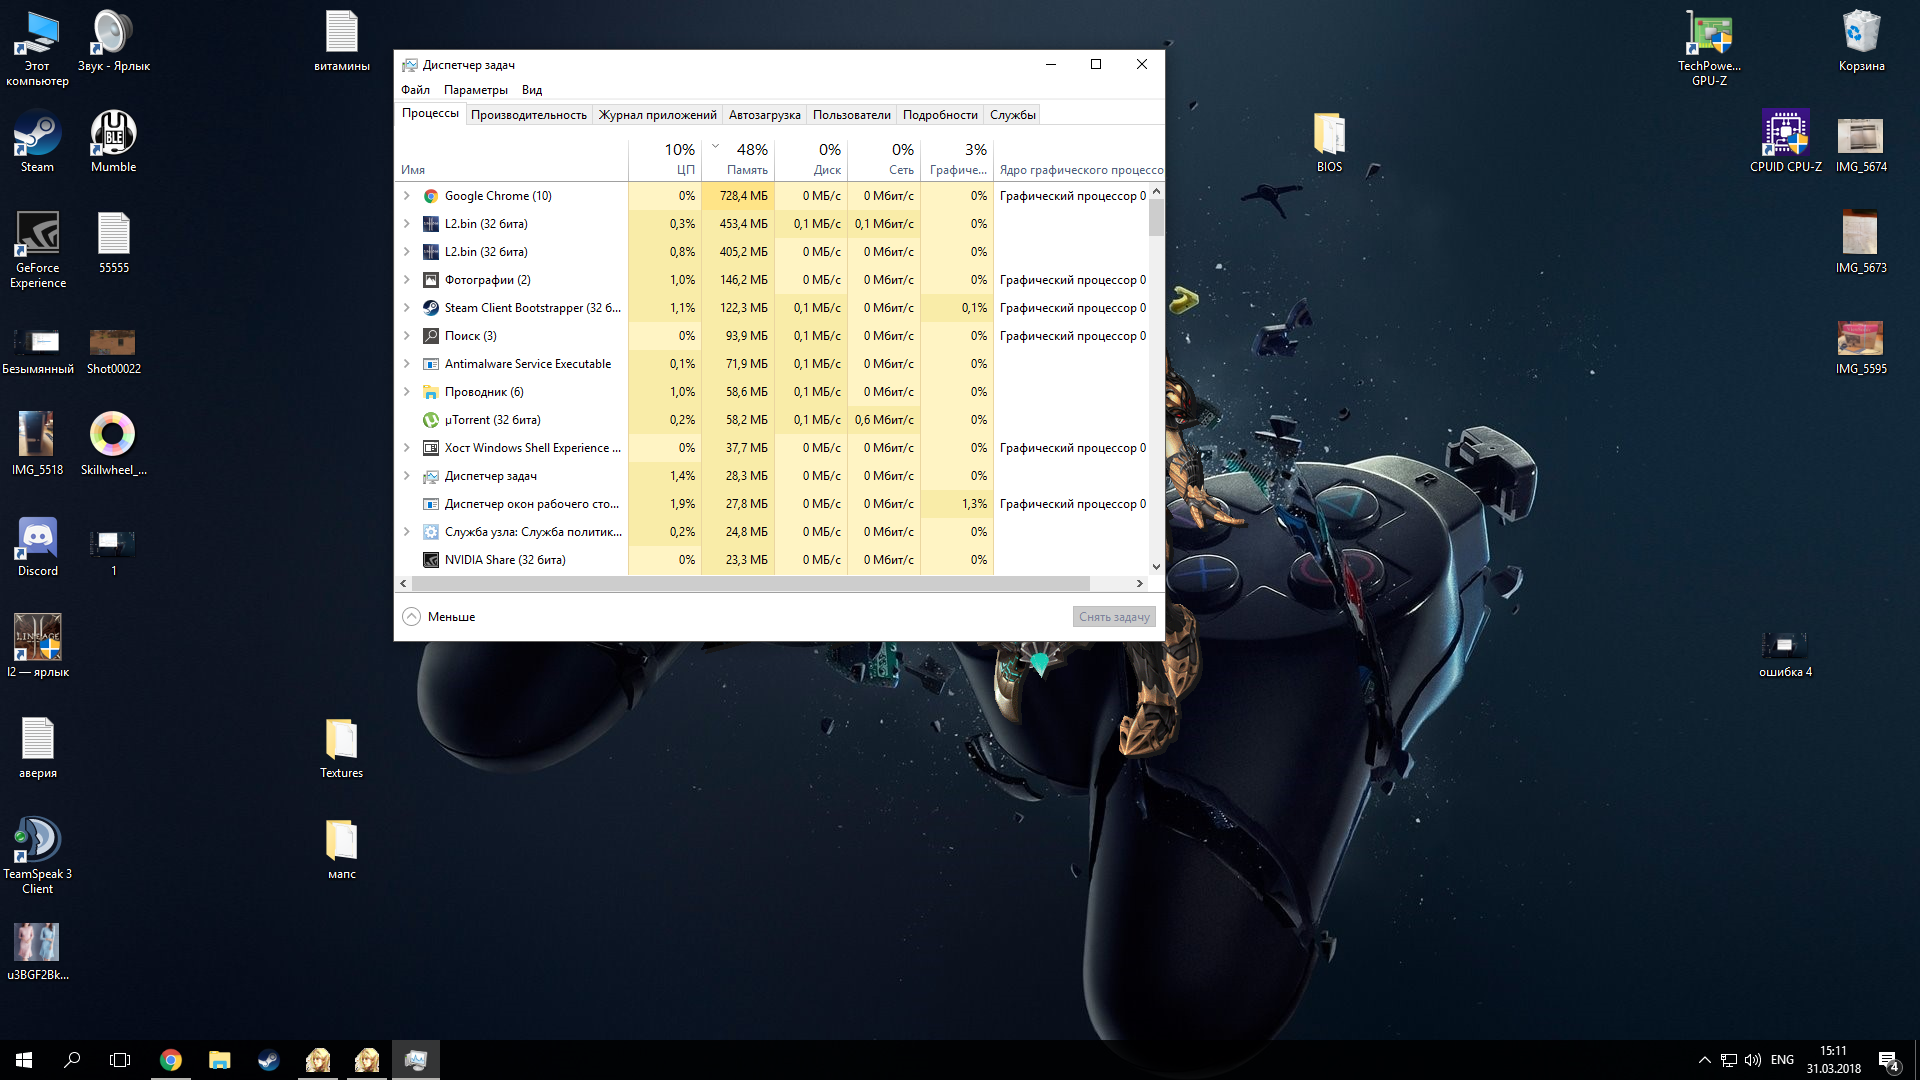The width and height of the screenshot is (1920, 1080).
Task: Click NVIDIA Share process icon in list
Action: [x=431, y=560]
